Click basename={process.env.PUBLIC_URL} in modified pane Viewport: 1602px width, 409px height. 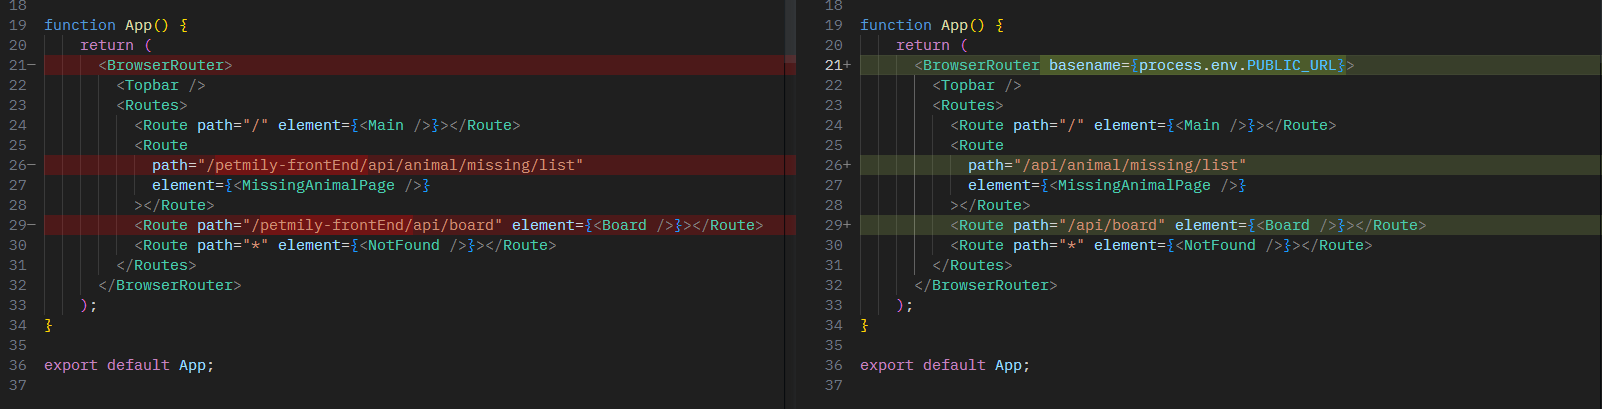[x=1197, y=65]
